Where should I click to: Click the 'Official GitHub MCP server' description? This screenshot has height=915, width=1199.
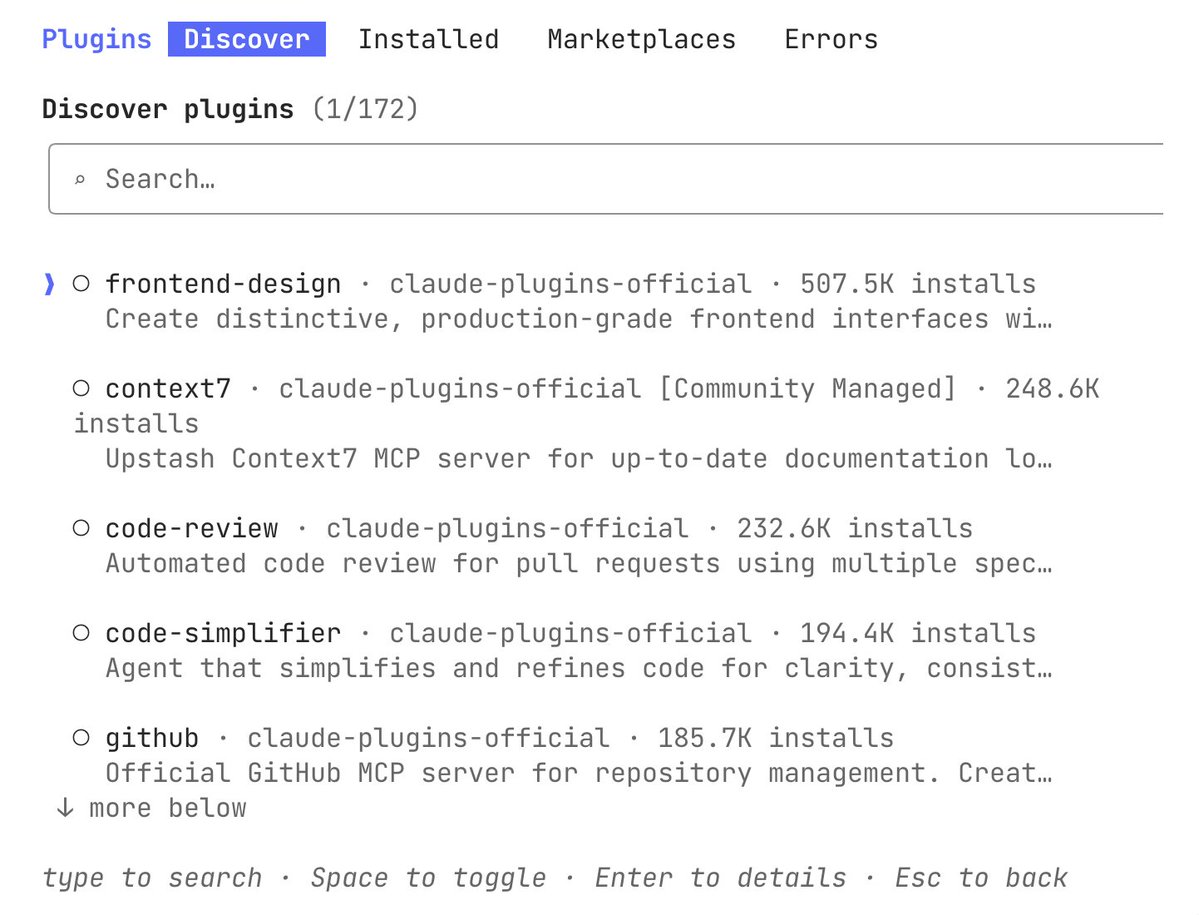[x=579, y=773]
